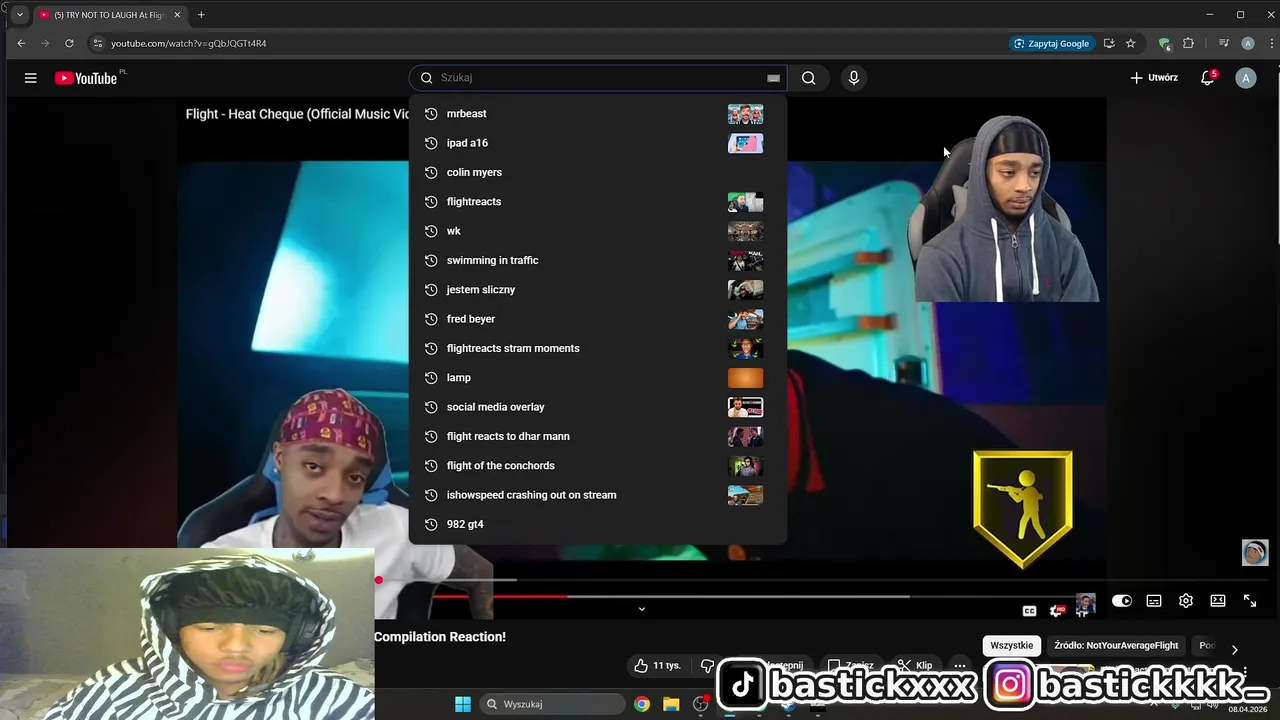Toggle subtitles button in player controls

1153,601
